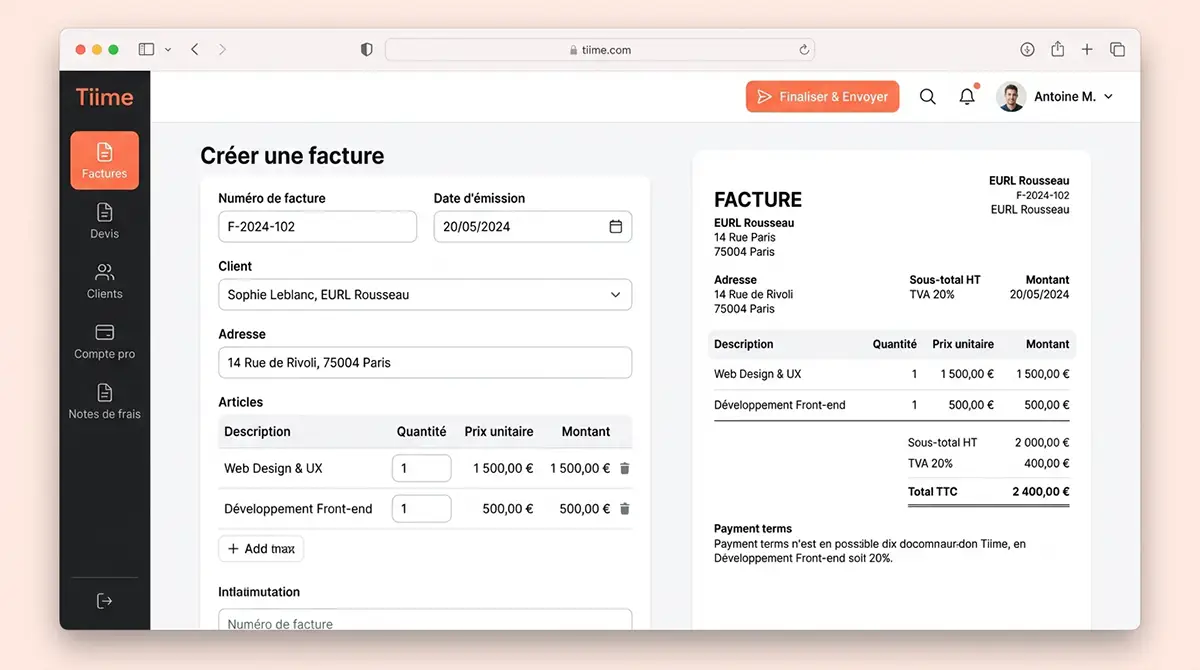Viewport: 1200px width, 670px height.
Task: Click the browser share icon
Action: coord(1057,49)
